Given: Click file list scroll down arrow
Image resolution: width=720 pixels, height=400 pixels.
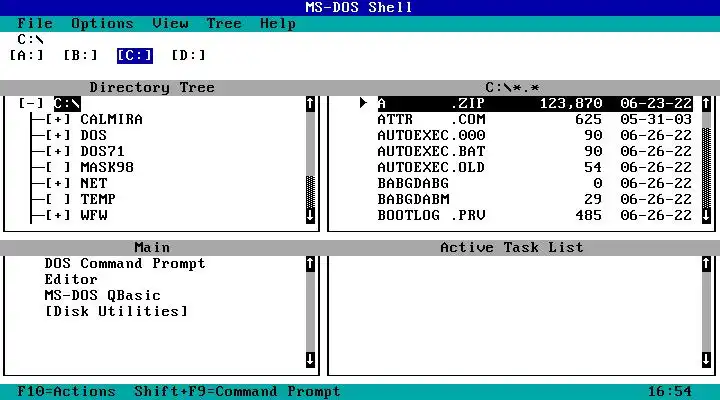Looking at the screenshot, I should pyautogui.click(x=706, y=215).
